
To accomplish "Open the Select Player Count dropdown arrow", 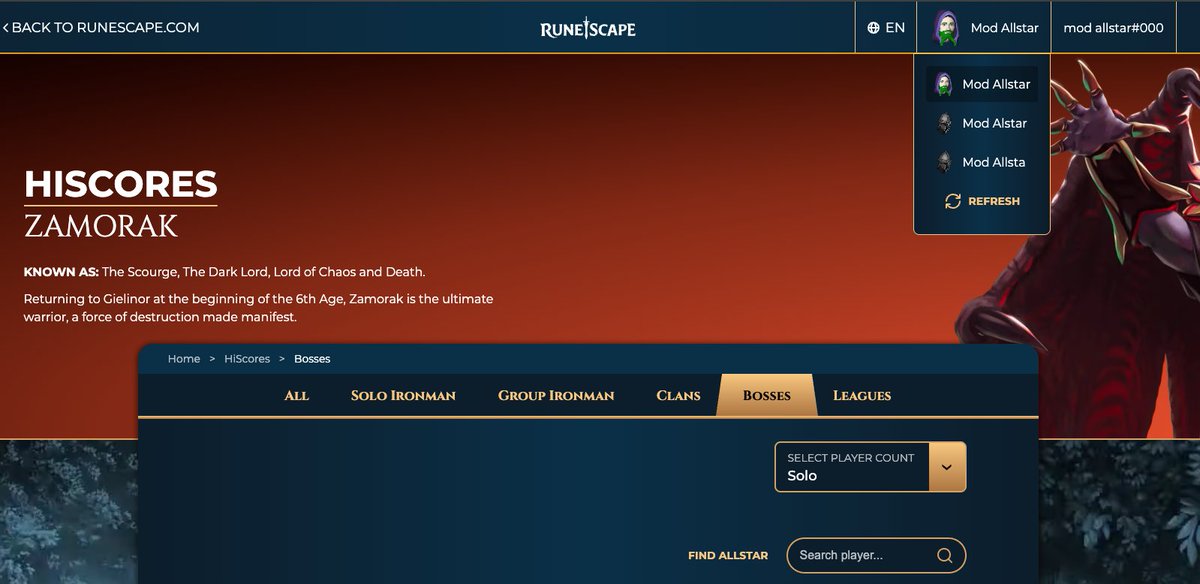I will pyautogui.click(x=947, y=467).
